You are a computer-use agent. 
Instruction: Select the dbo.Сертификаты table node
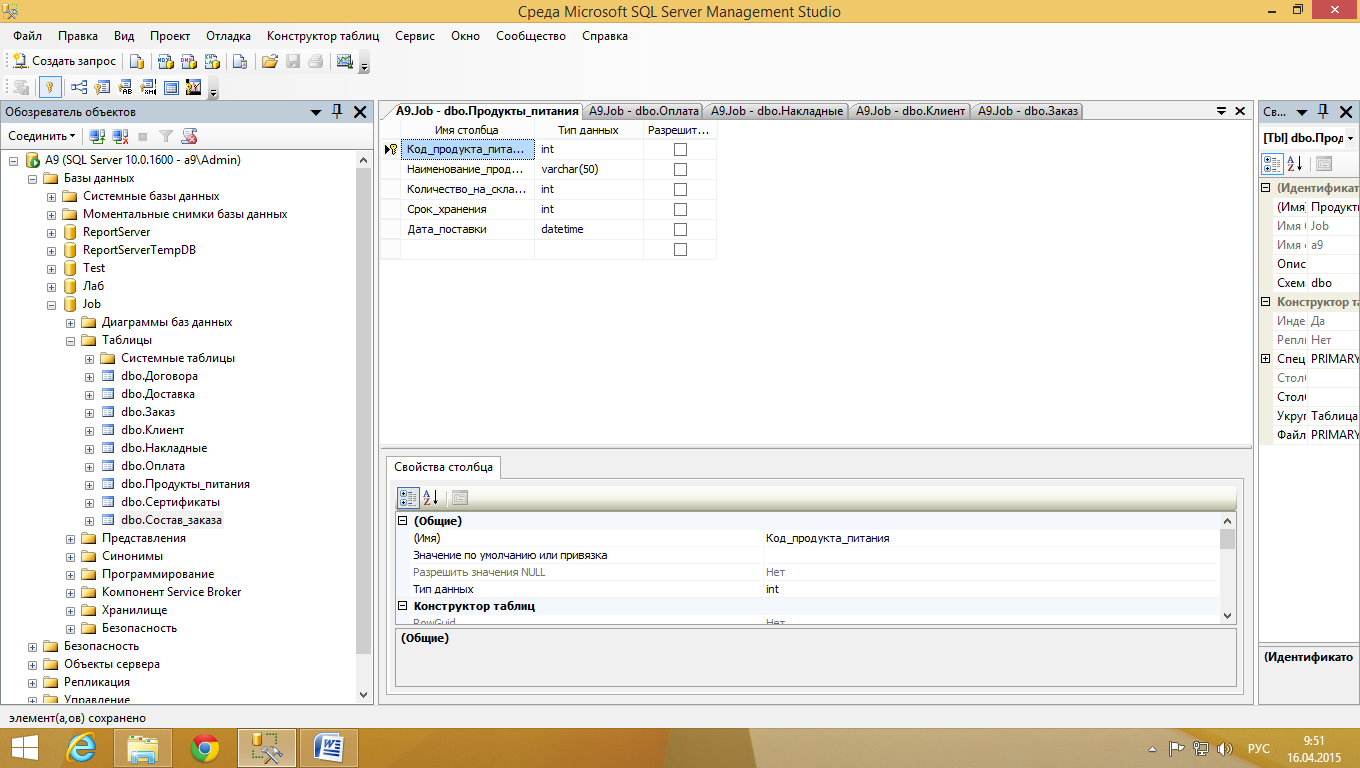(170, 502)
